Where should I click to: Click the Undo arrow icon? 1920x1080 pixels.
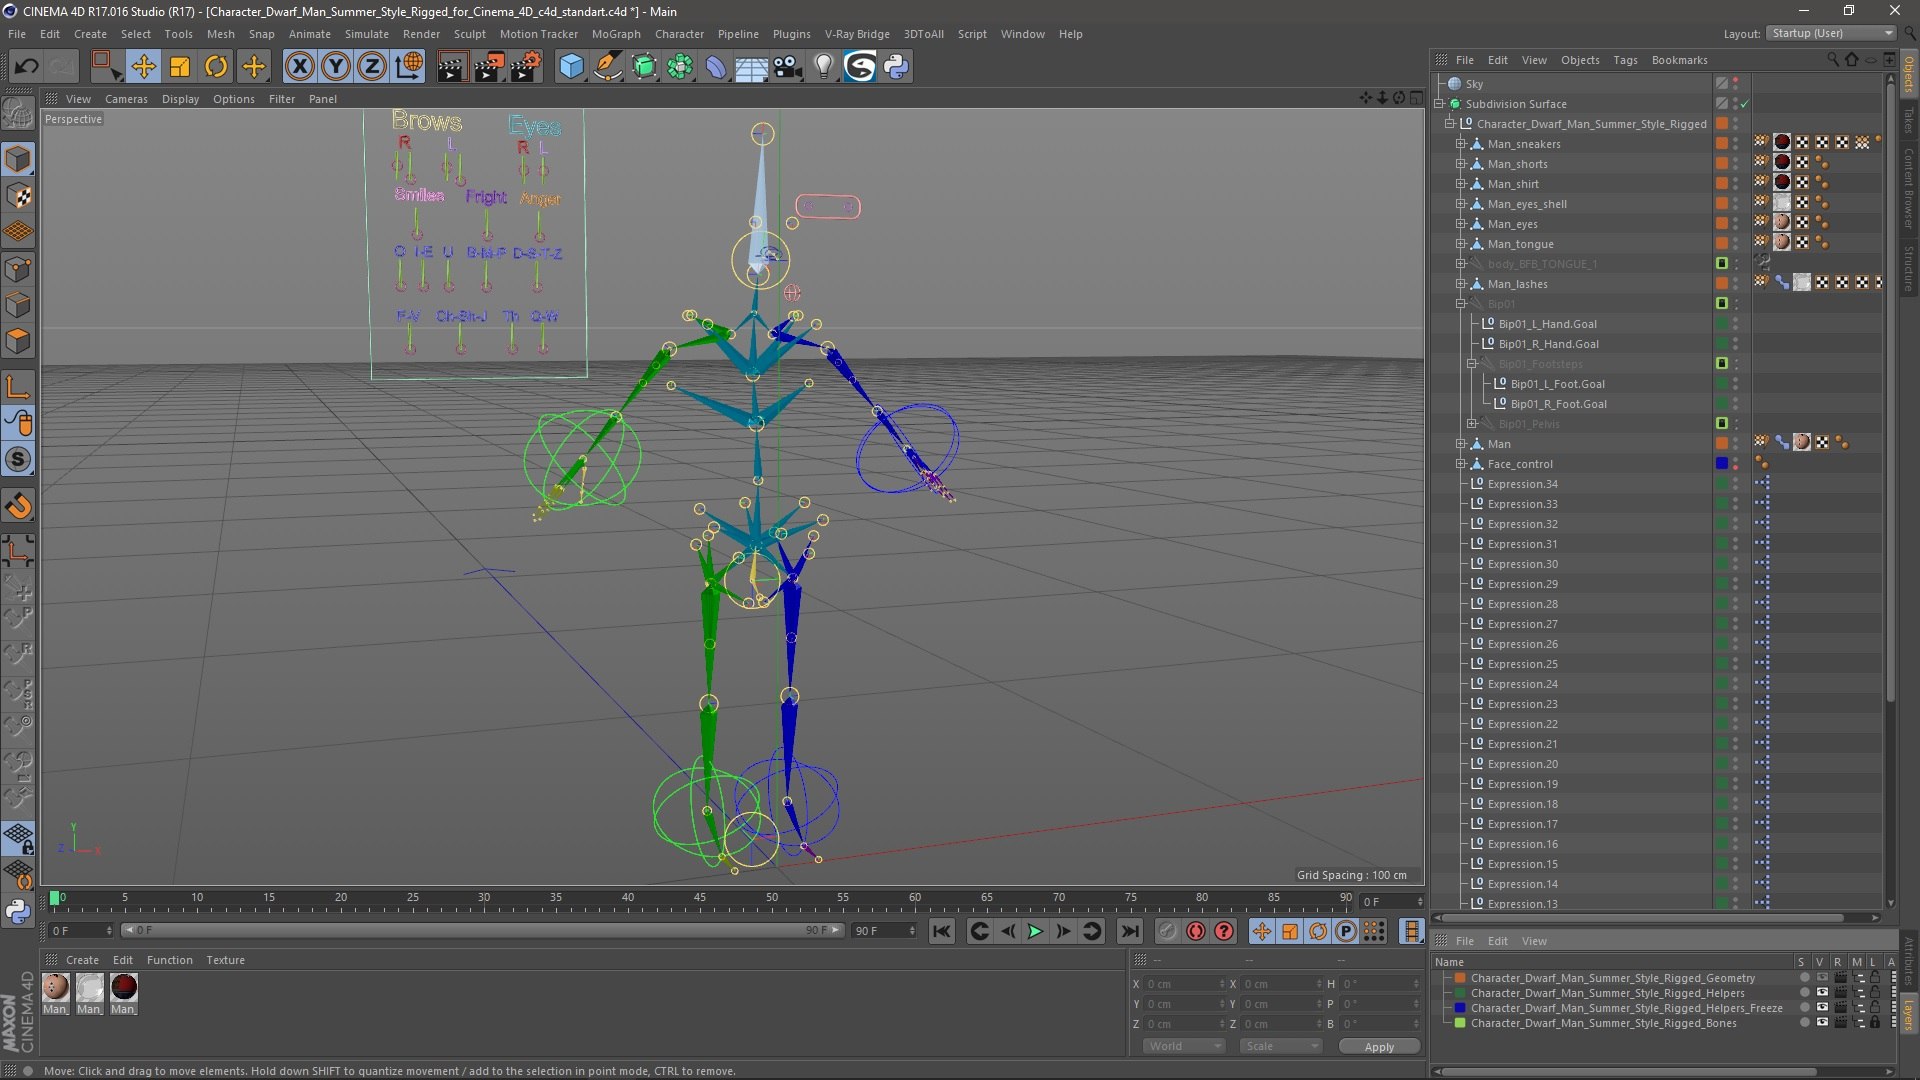[x=27, y=67]
